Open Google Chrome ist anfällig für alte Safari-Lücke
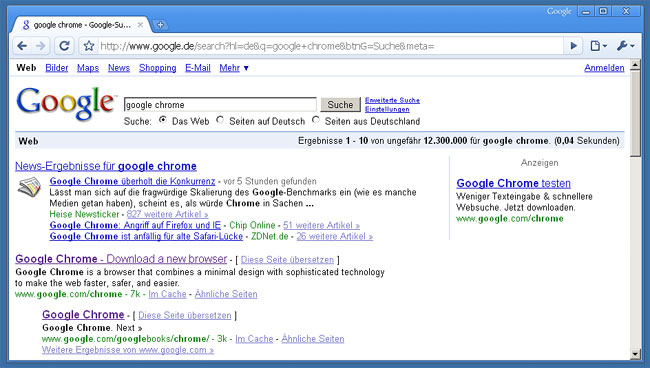The width and height of the screenshot is (650, 368). click(x=146, y=236)
